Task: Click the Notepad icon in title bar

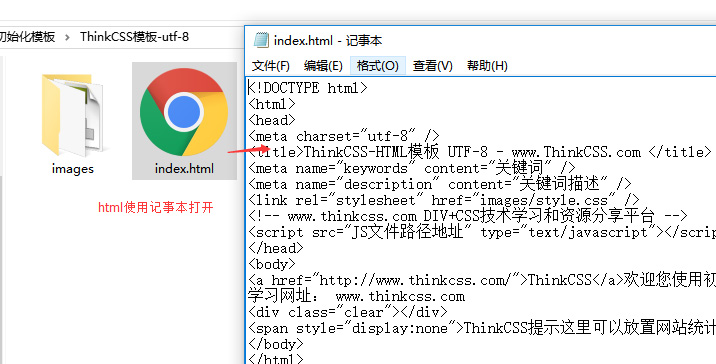Action: coord(261,40)
